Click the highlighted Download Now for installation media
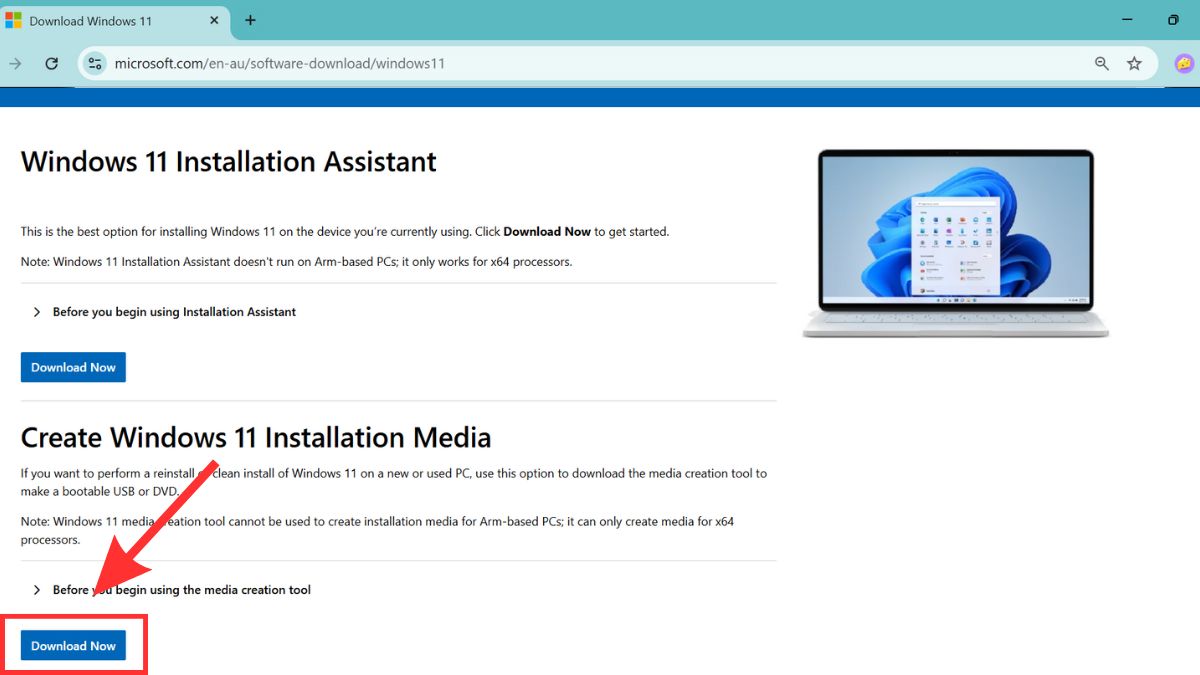This screenshot has width=1200, height=675. [x=72, y=645]
